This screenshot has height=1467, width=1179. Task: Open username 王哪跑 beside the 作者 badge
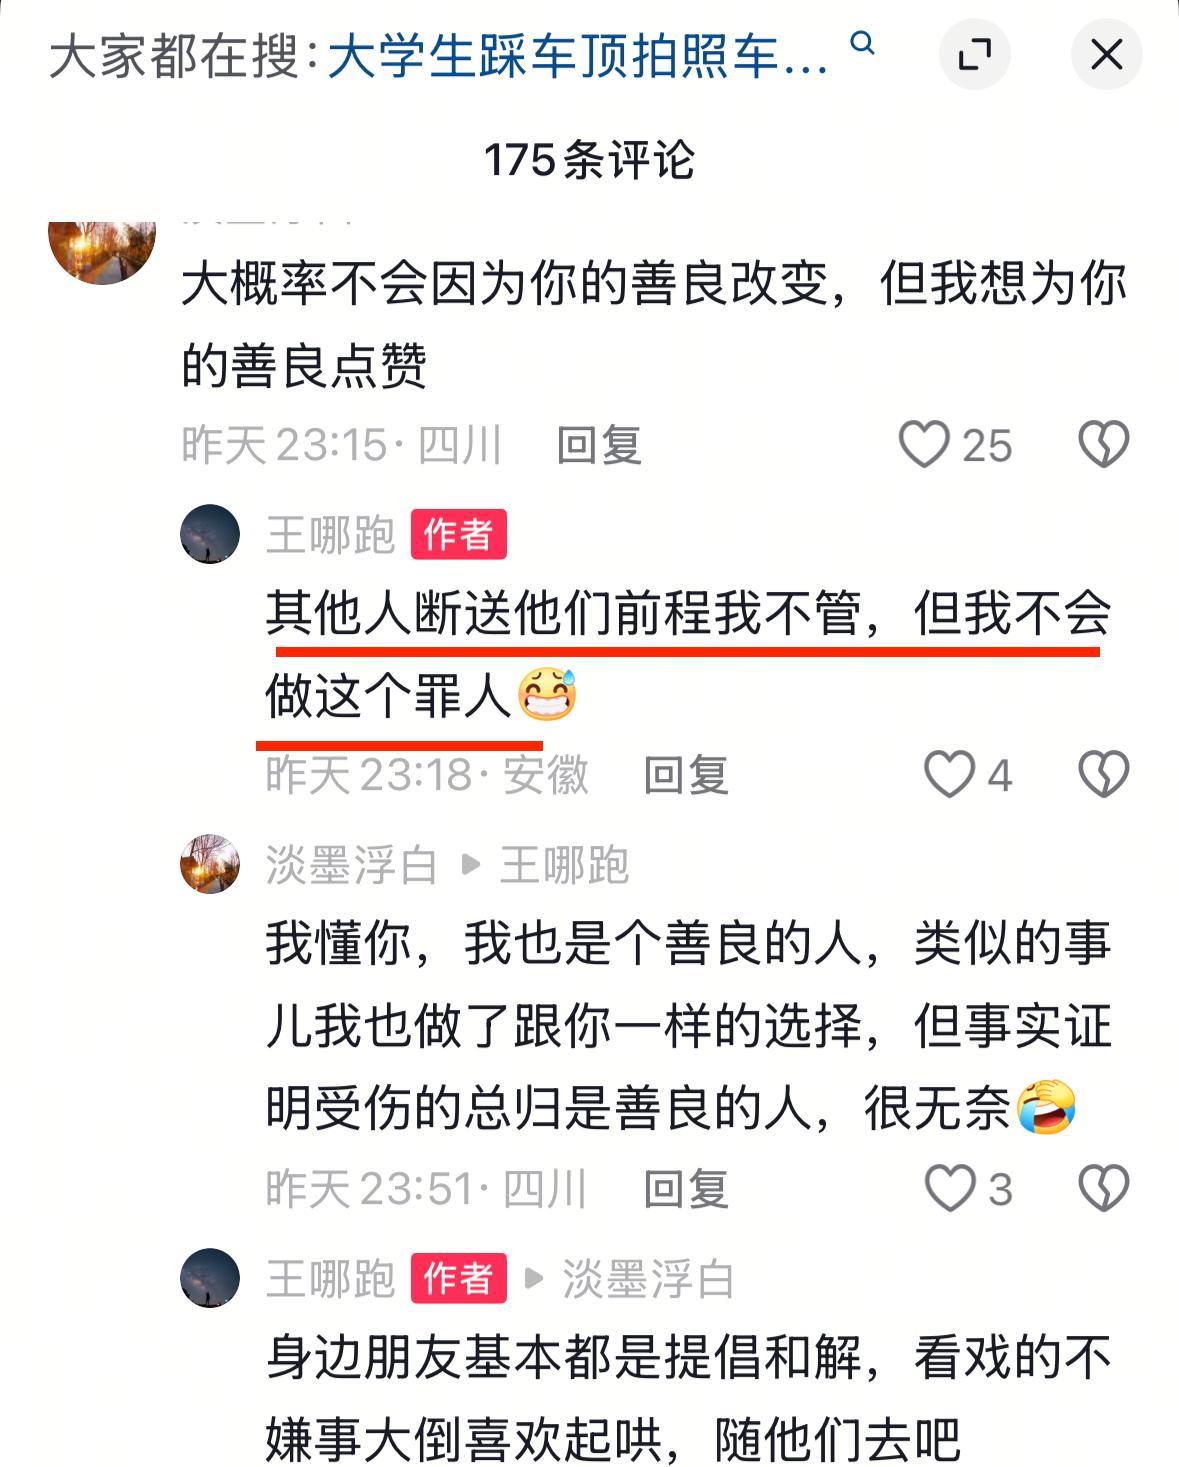point(331,535)
